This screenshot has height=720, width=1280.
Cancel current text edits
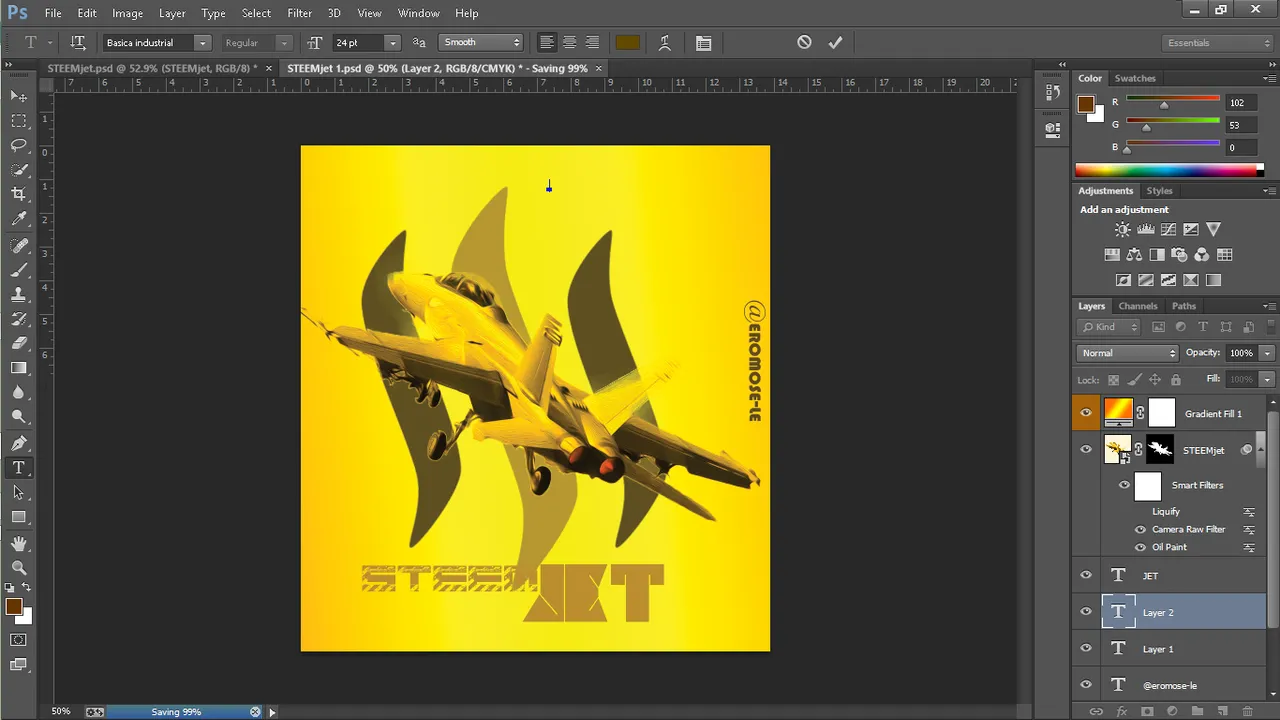point(804,42)
